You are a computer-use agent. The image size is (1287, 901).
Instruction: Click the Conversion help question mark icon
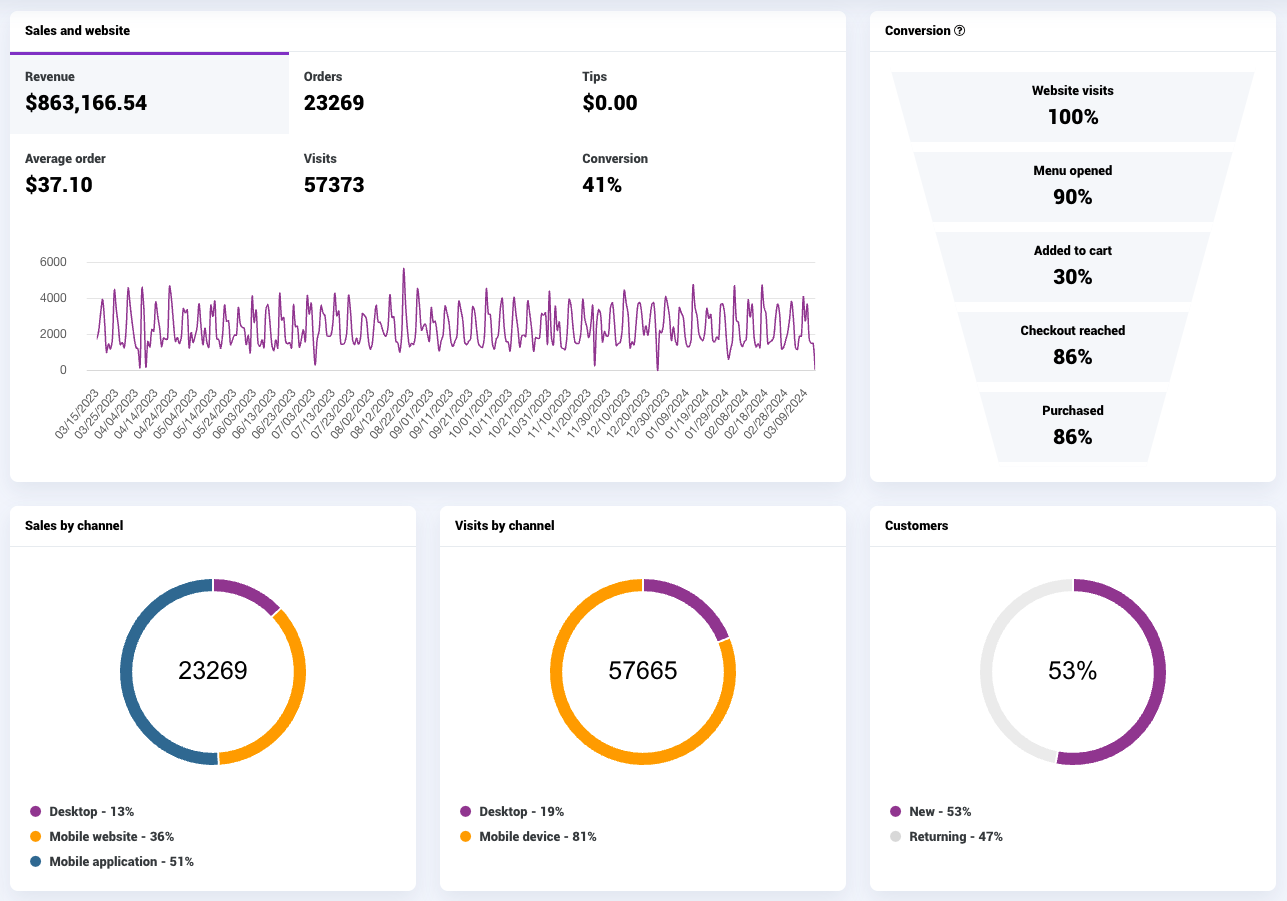point(960,31)
